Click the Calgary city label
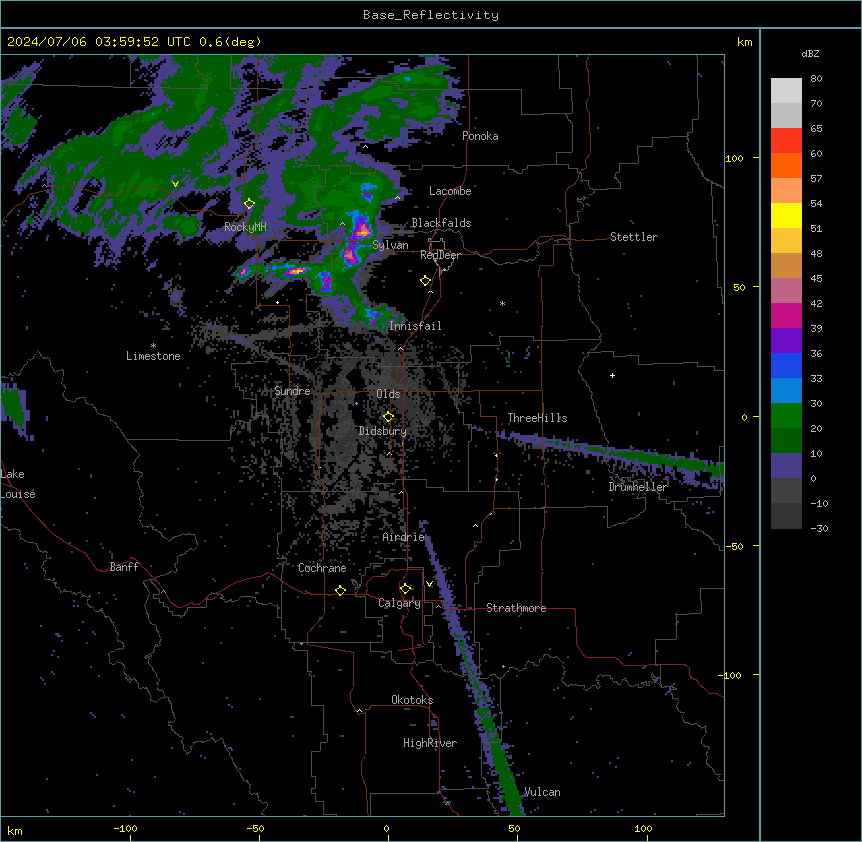Viewport: 862px width, 842px height. [x=399, y=603]
